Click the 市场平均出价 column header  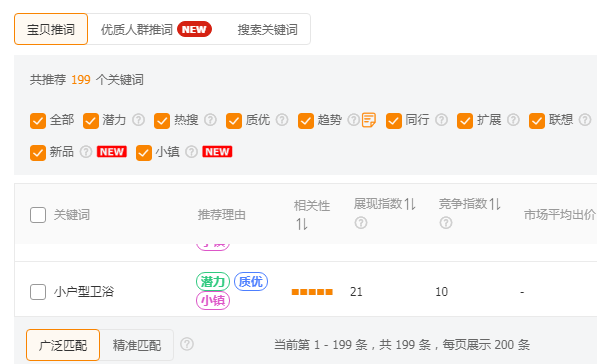click(x=560, y=215)
